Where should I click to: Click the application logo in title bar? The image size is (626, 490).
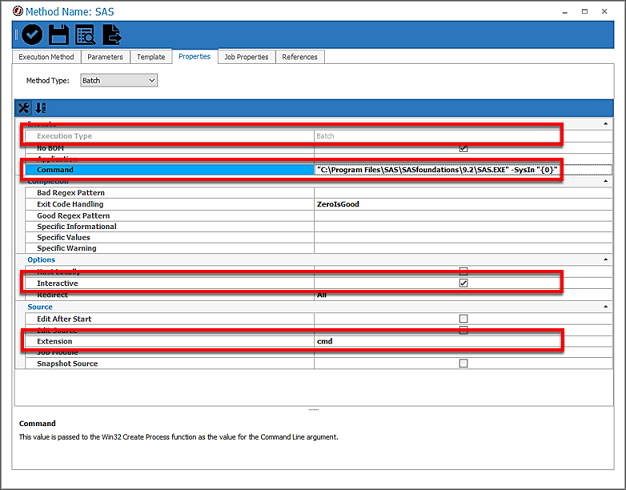18,11
